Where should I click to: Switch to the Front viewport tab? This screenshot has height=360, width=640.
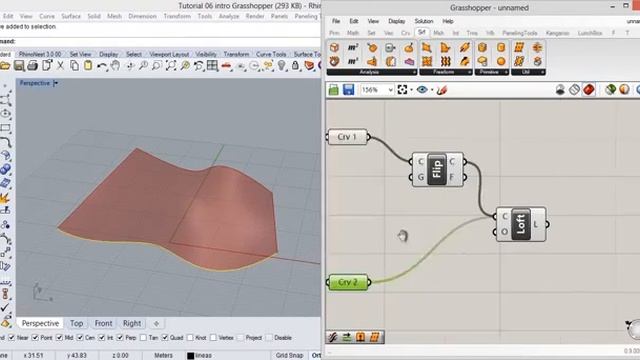point(103,323)
